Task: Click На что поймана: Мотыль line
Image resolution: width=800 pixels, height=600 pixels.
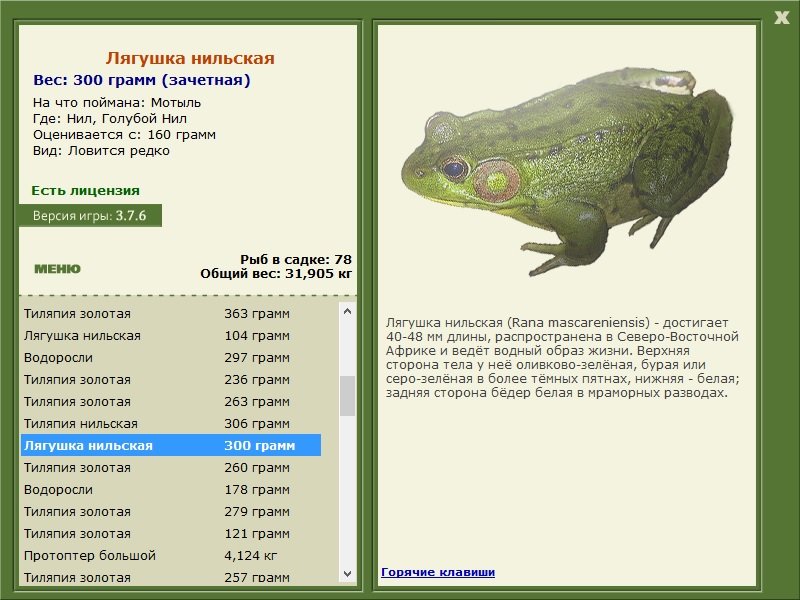Action: coord(117,103)
